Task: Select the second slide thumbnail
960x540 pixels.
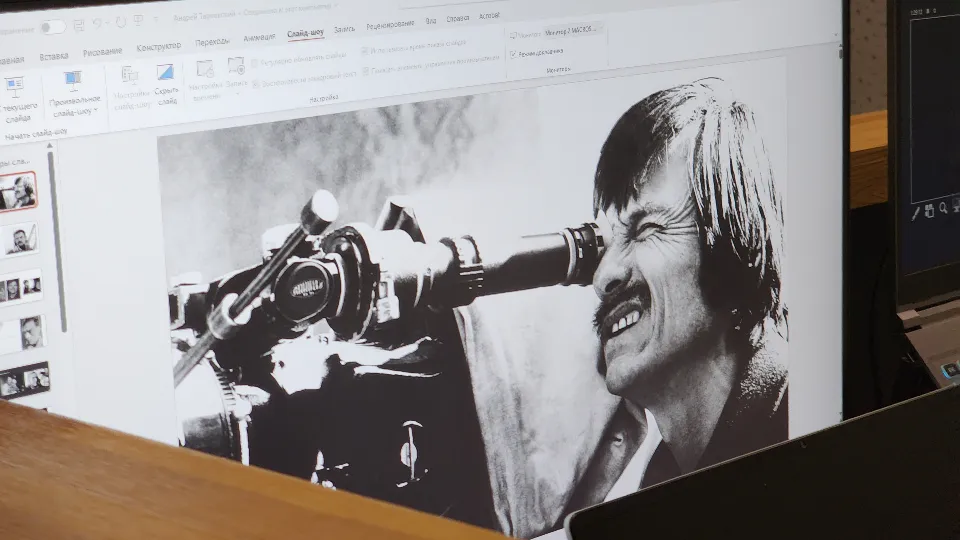Action: [18, 240]
